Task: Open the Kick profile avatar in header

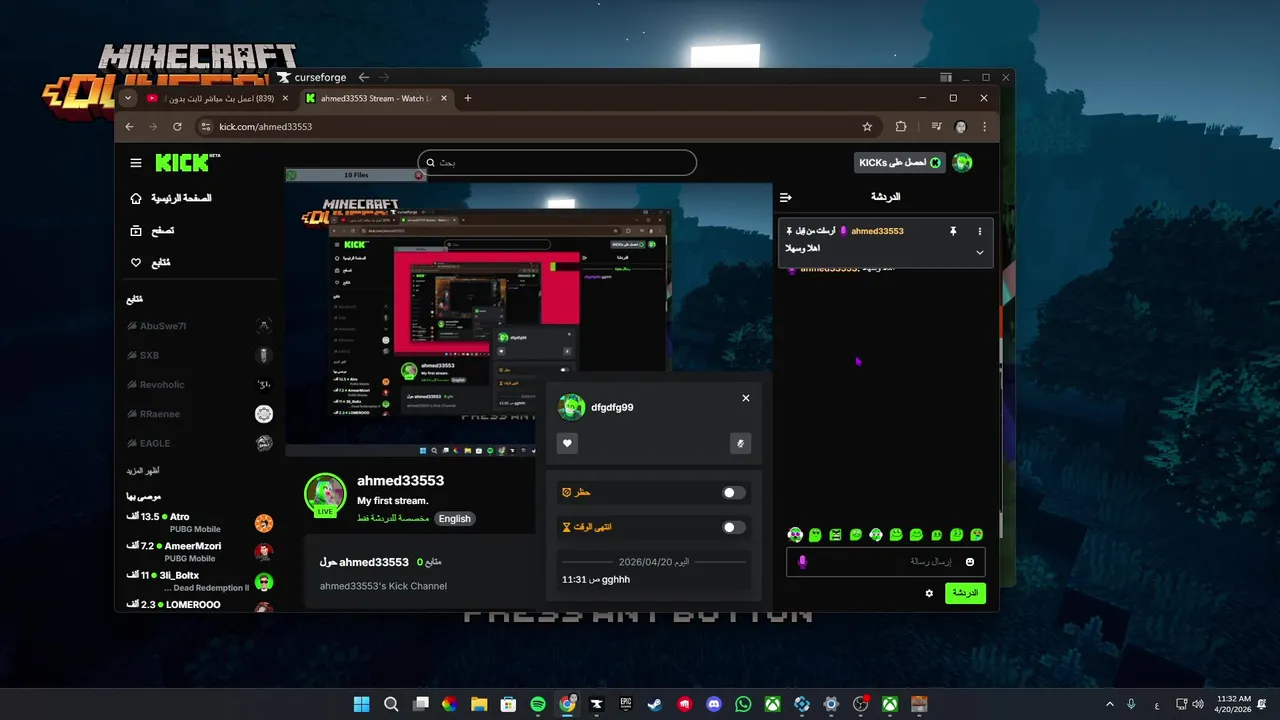Action: [963, 162]
